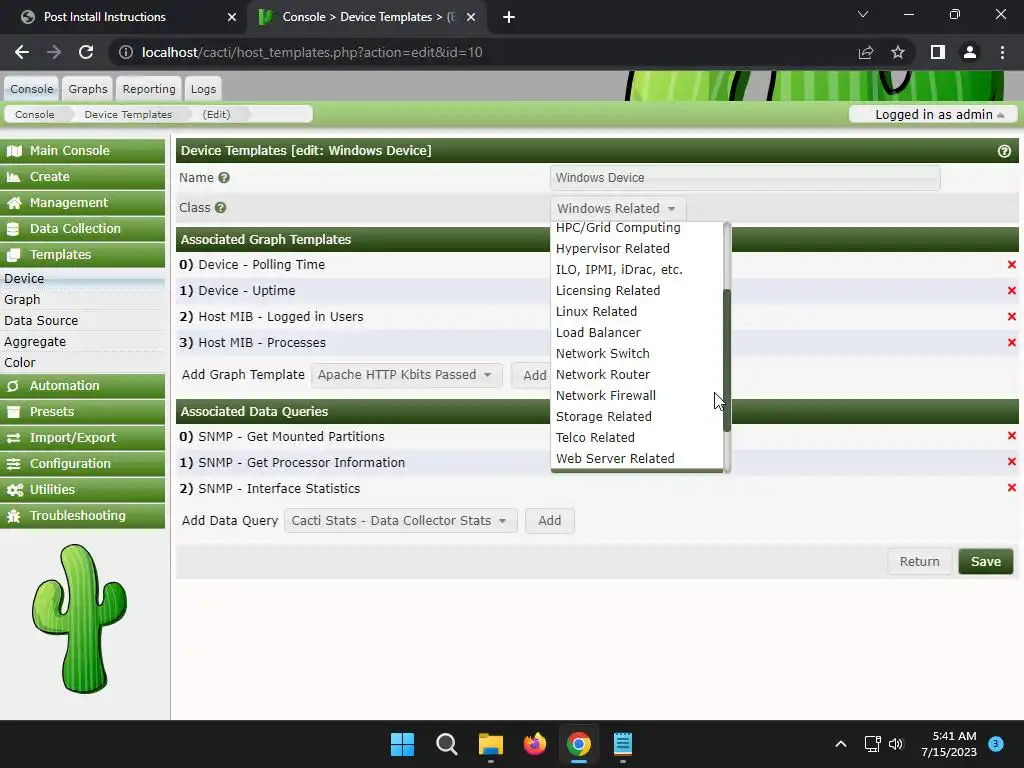
Task: Open Chrome three-dot menu
Action: [x=1002, y=52]
